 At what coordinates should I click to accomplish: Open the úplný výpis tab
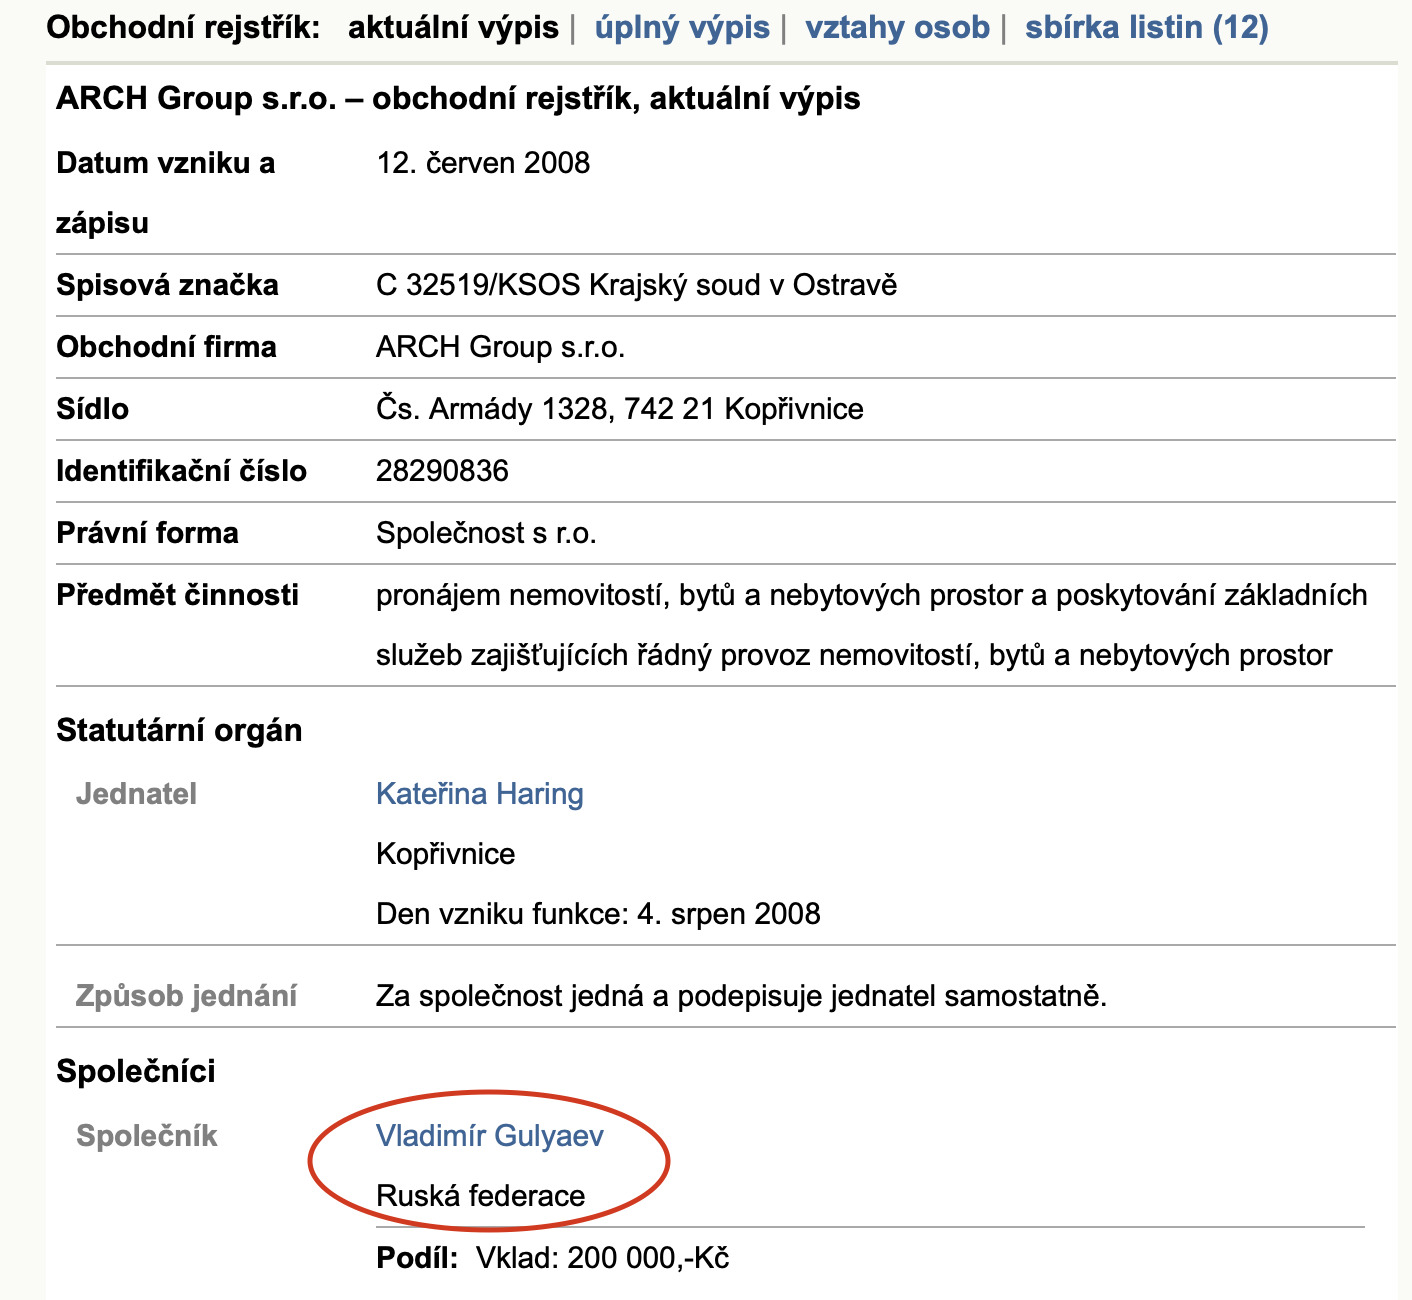682,27
